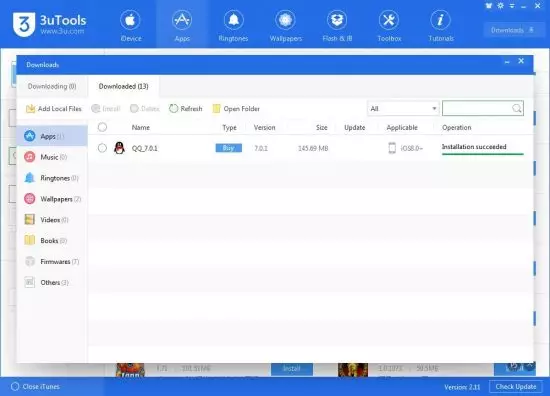550x396 pixels.
Task: Click the Install toolbar button
Action: click(106, 109)
